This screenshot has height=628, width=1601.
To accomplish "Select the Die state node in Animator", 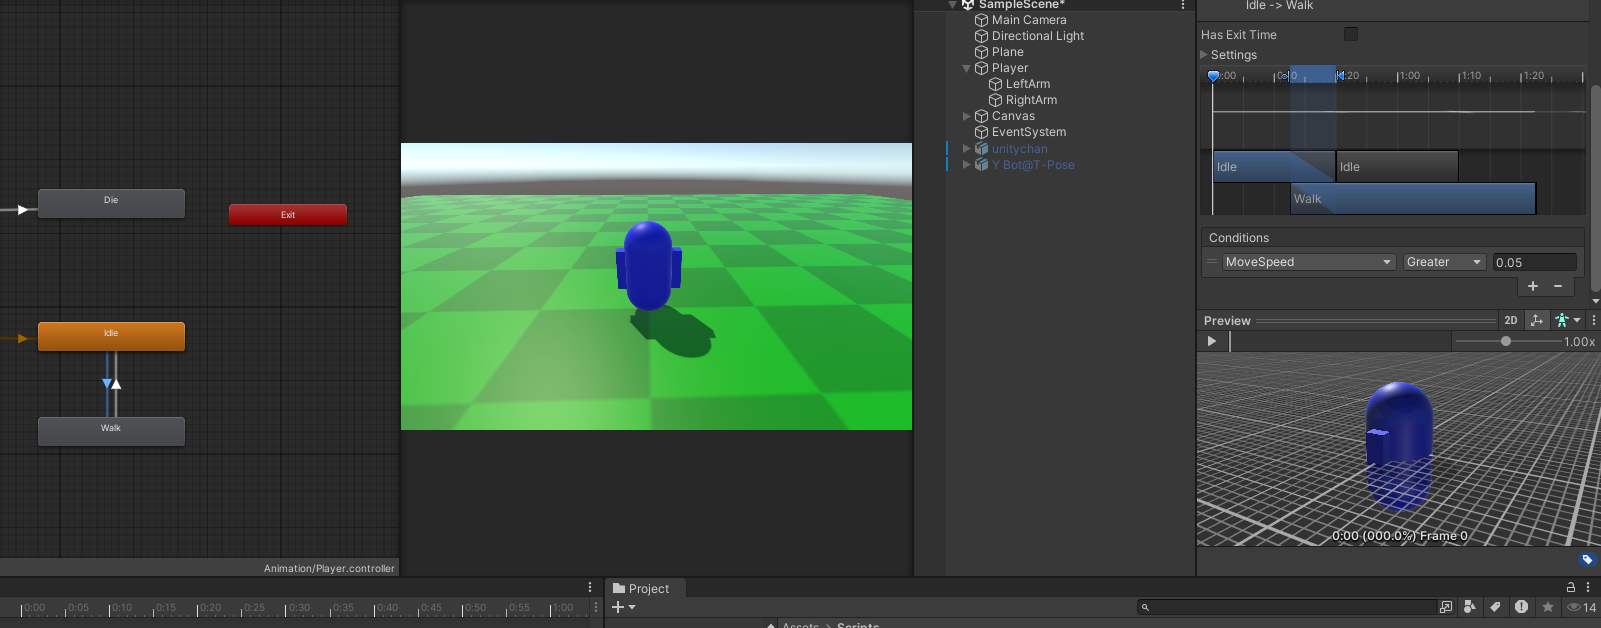I will pos(111,203).
